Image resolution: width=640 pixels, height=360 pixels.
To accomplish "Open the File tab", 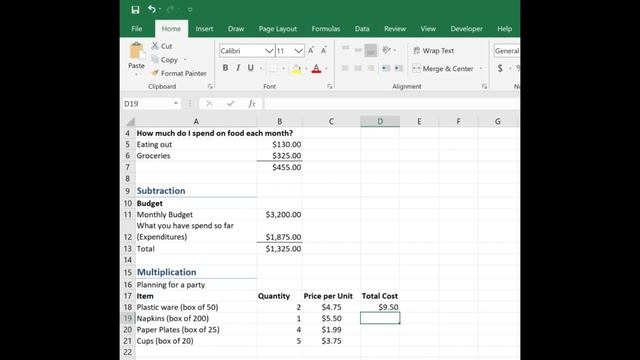I will (137, 29).
